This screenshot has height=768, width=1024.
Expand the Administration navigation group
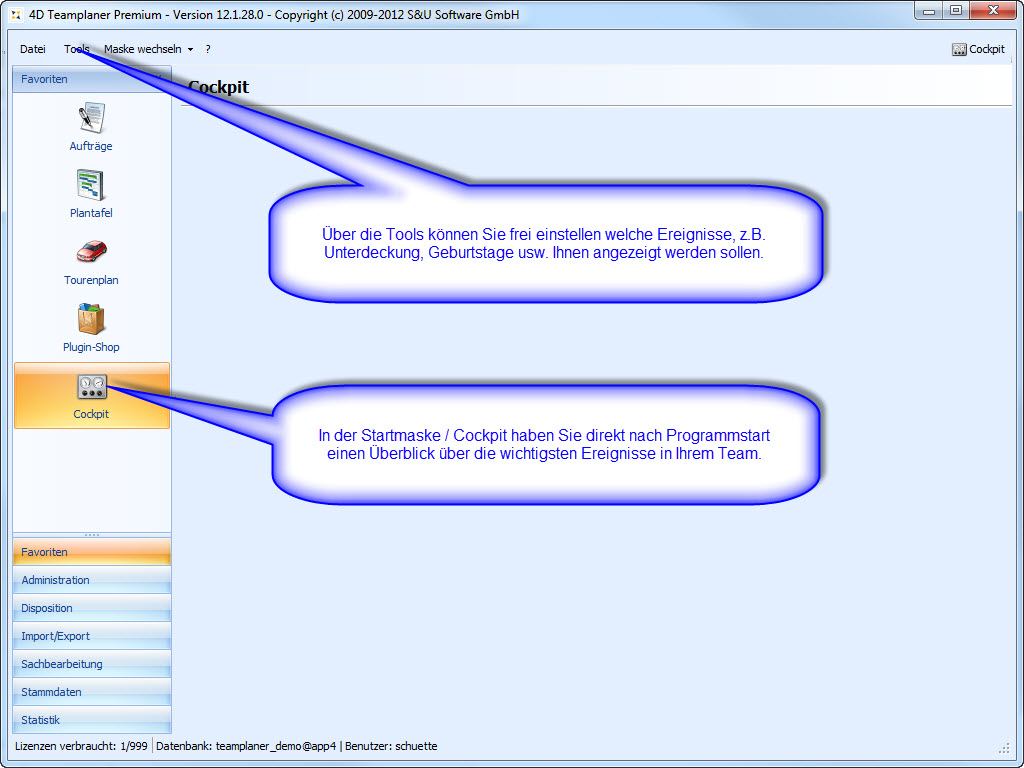[91, 580]
